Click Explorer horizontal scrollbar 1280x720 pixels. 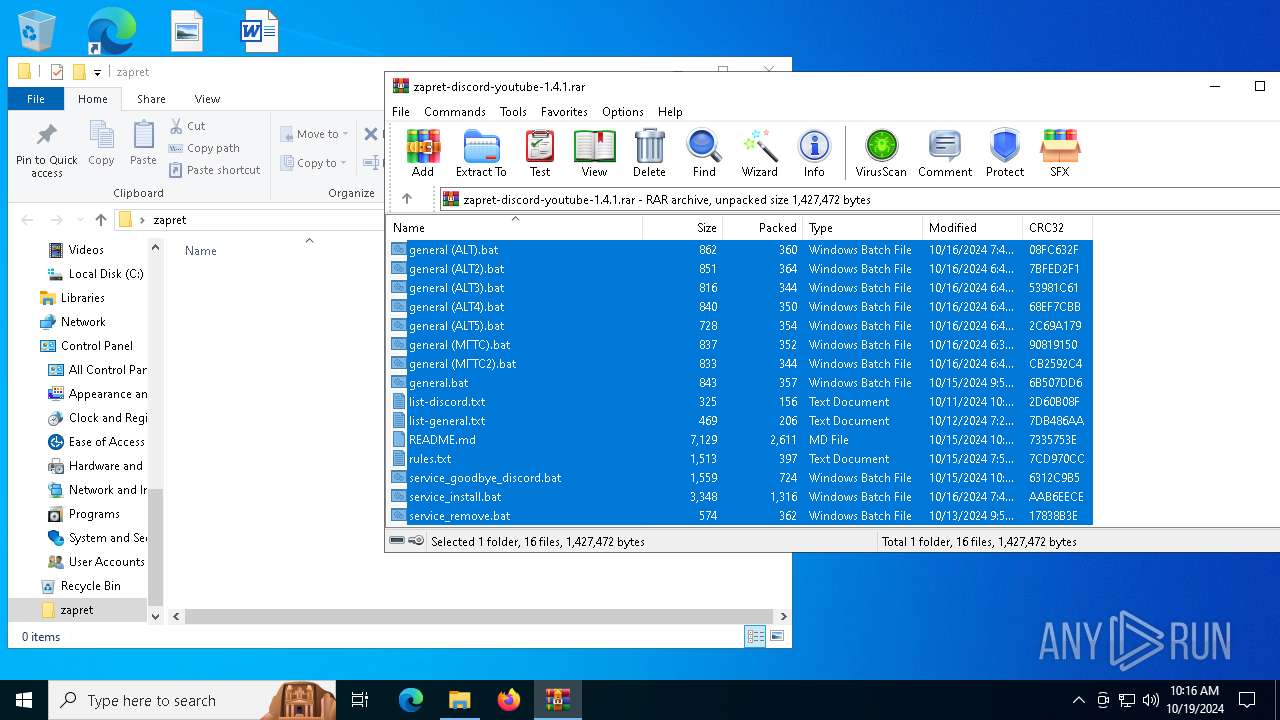pyautogui.click(x=477, y=617)
